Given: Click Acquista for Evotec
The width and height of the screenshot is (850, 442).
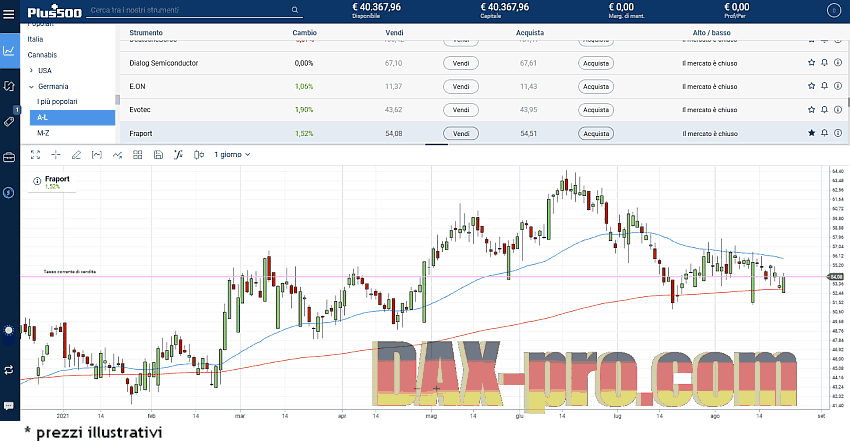Looking at the screenshot, I should pos(596,110).
